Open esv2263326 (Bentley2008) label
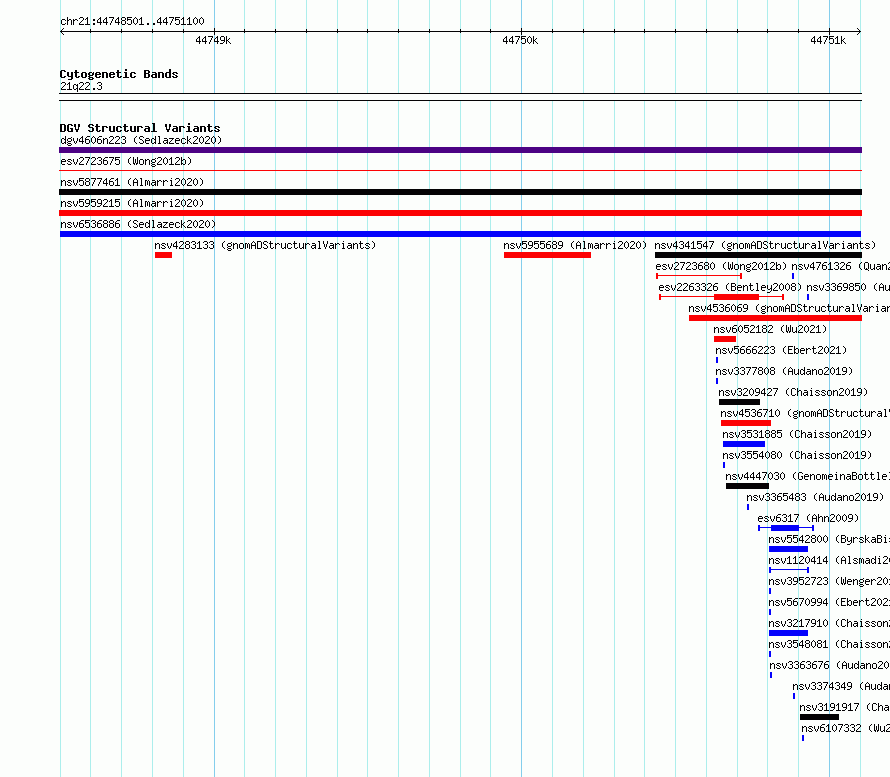Image resolution: width=890 pixels, height=777 pixels. (730, 287)
